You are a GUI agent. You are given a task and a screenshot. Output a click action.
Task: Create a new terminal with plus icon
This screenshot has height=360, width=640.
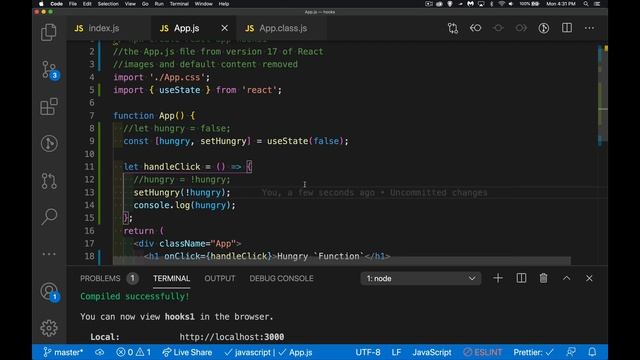pos(498,278)
